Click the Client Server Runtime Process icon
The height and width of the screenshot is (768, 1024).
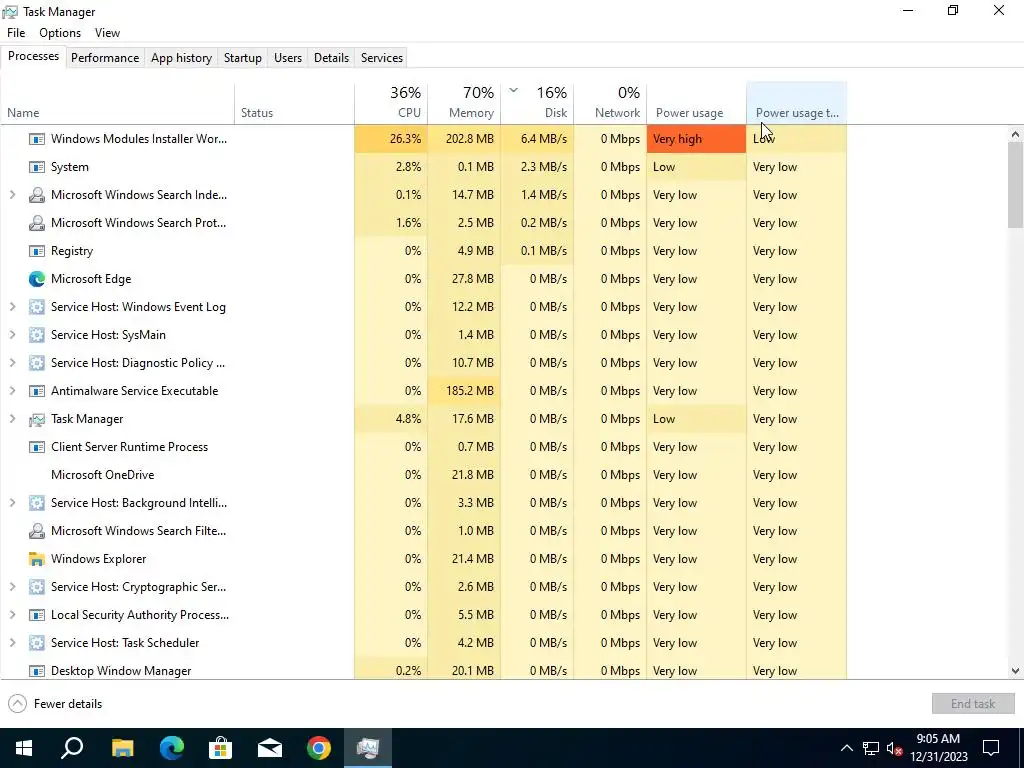(37, 447)
